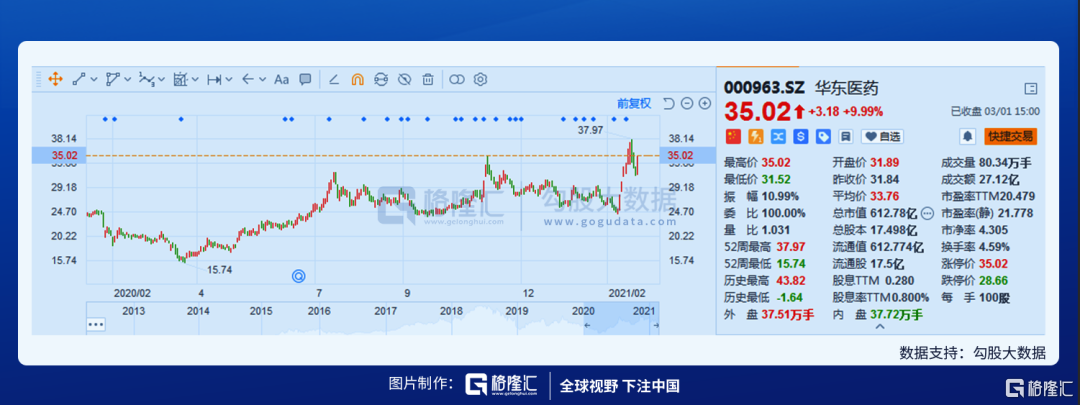Toggle the orange magnet snap tool
The height and width of the screenshot is (405, 1080).
[357, 79]
